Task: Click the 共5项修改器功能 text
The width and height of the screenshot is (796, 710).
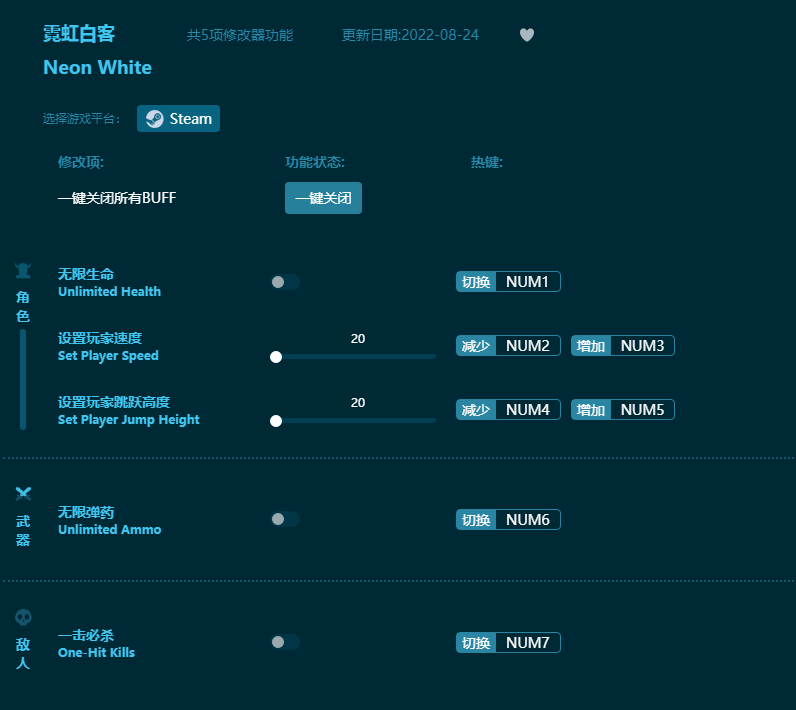Action: [240, 35]
